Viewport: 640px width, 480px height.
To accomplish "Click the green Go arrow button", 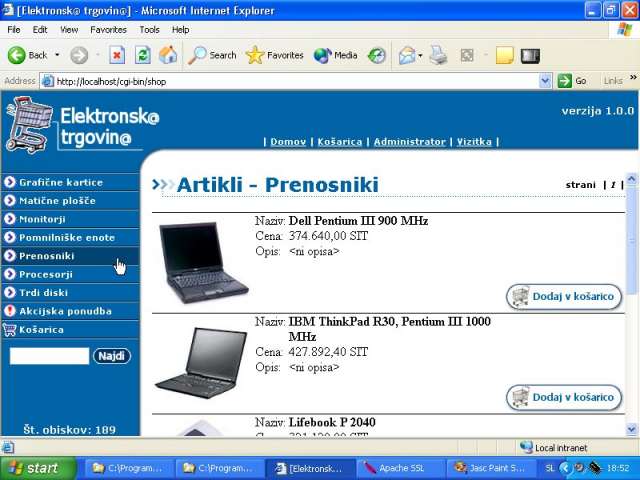I will pos(564,81).
